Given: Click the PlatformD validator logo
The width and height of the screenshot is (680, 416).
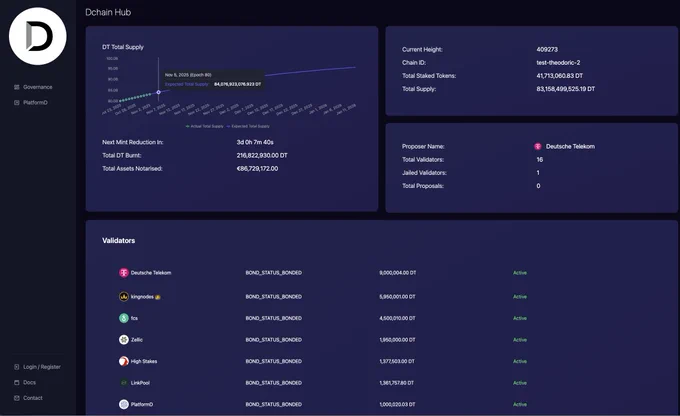Looking at the screenshot, I should (124, 404).
